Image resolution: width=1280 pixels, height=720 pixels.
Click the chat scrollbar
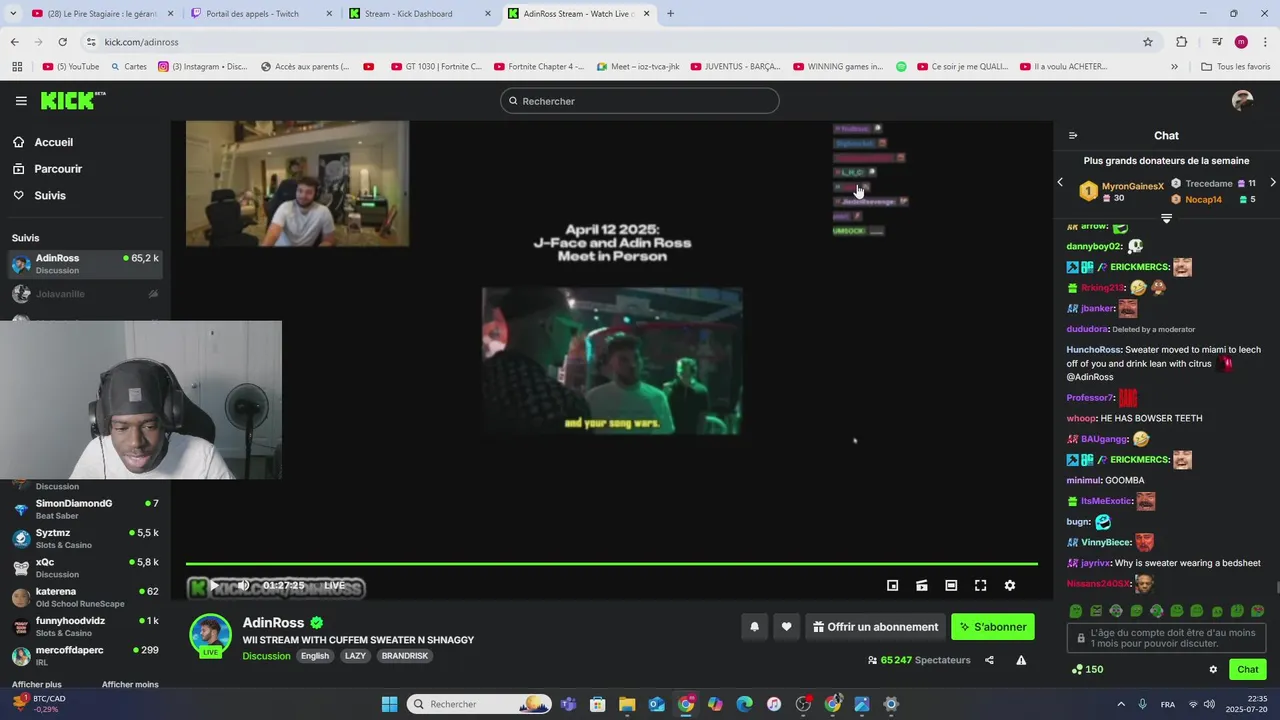point(1277,588)
